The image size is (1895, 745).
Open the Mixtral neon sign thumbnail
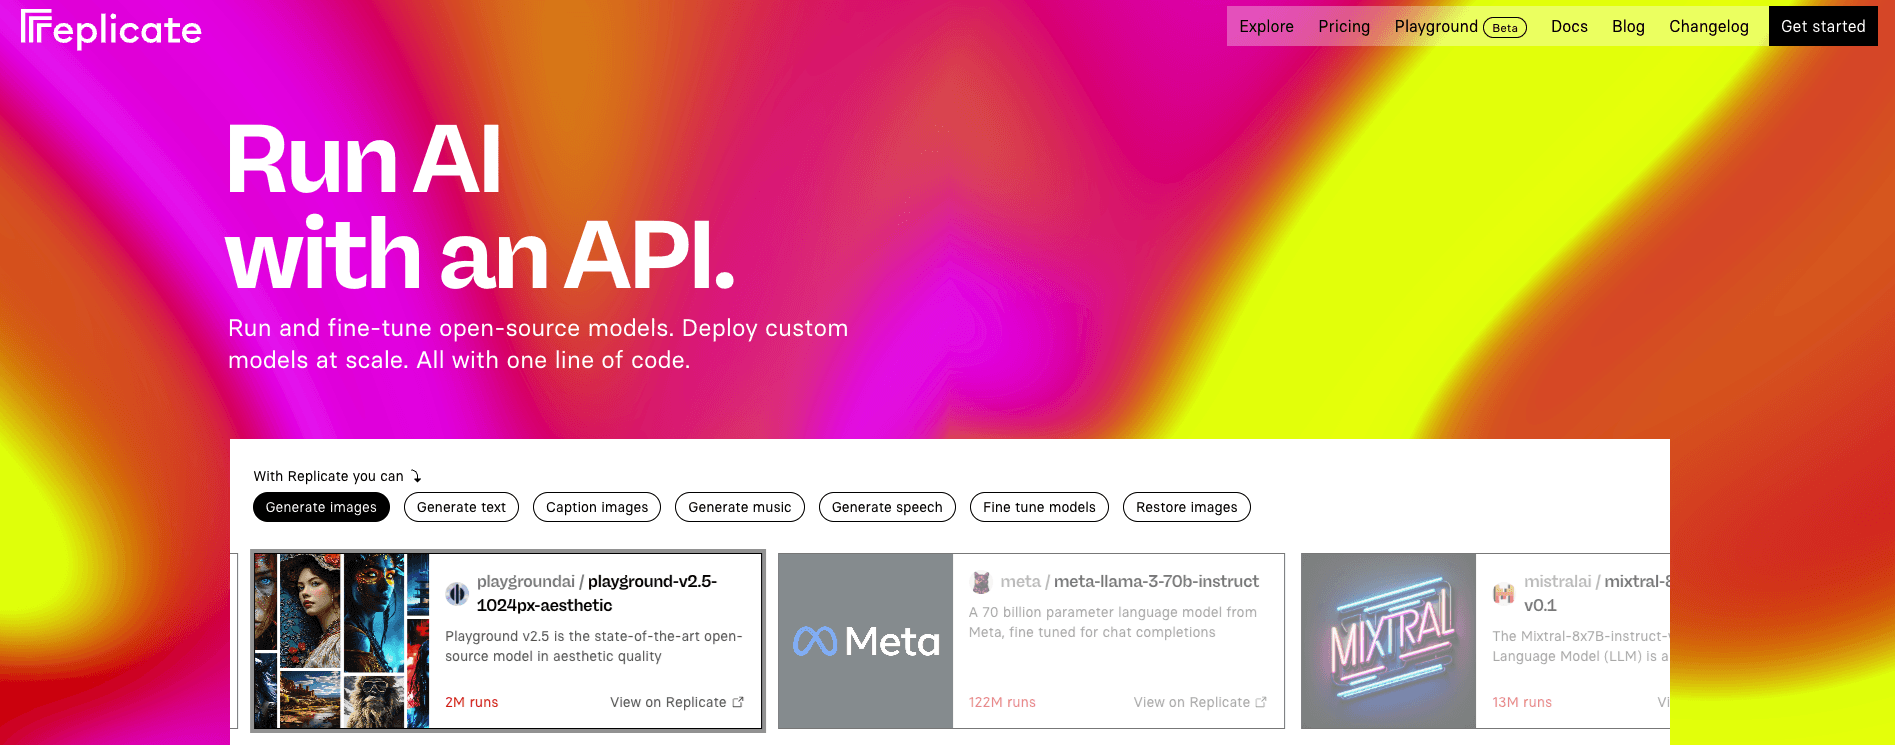click(1388, 641)
